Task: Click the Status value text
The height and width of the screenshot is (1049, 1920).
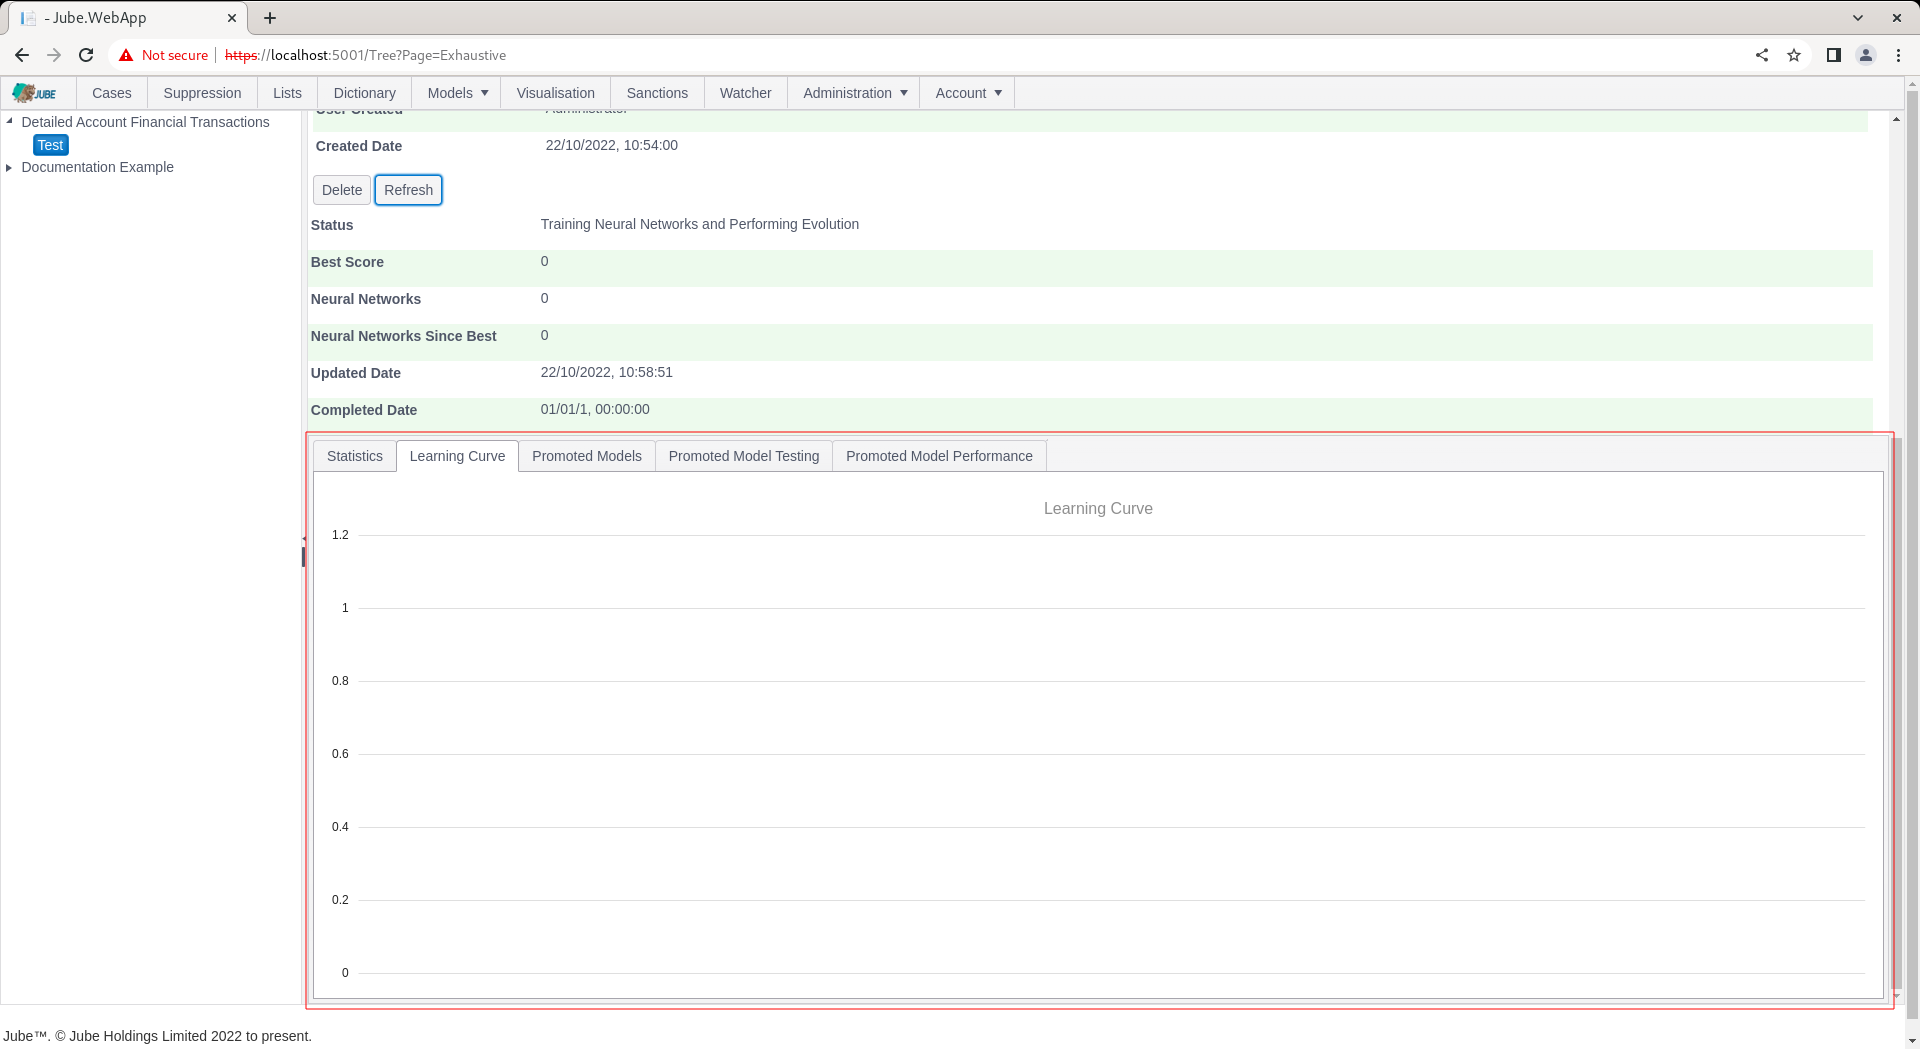Action: (x=699, y=224)
